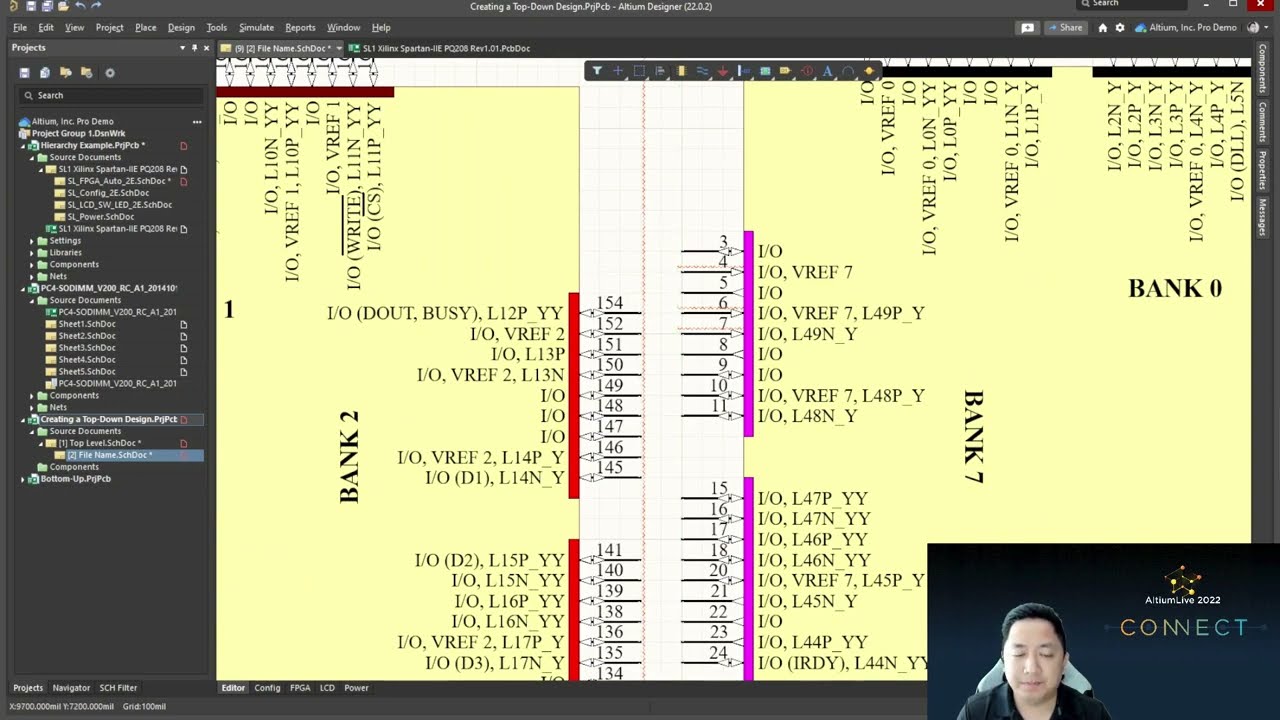The height and width of the screenshot is (720, 1280).
Task: Open the Navigator panel tab
Action: pyautogui.click(x=71, y=688)
